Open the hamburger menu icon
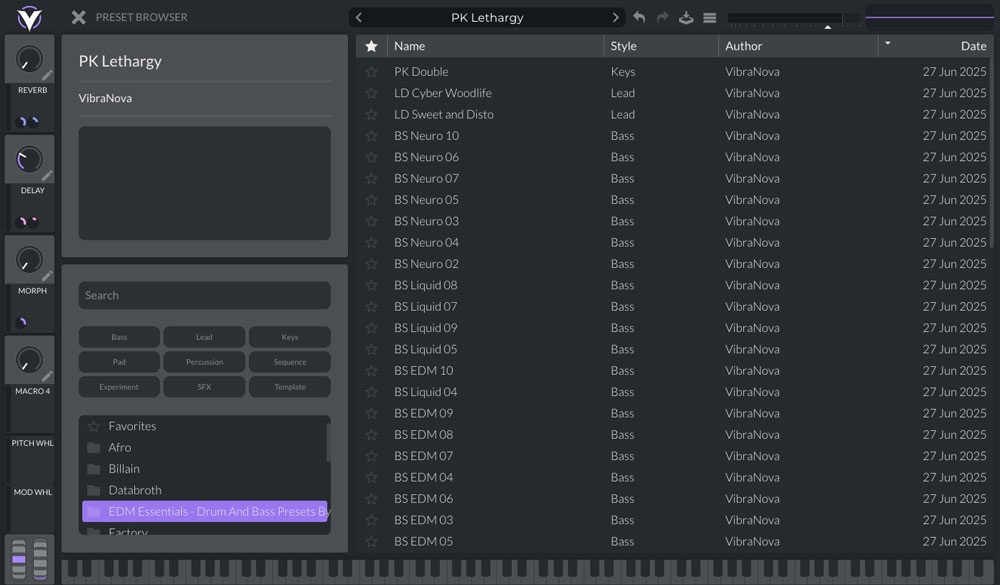 [x=710, y=18]
